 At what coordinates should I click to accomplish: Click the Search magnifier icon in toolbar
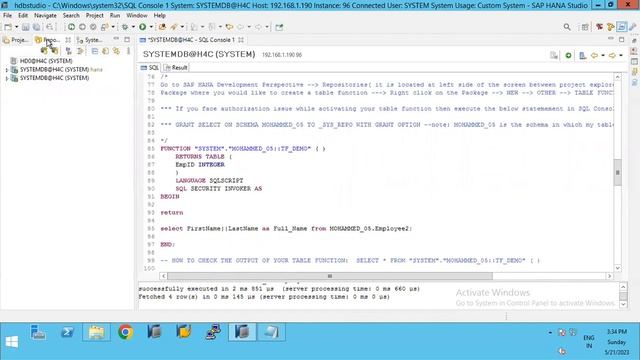click(567, 27)
